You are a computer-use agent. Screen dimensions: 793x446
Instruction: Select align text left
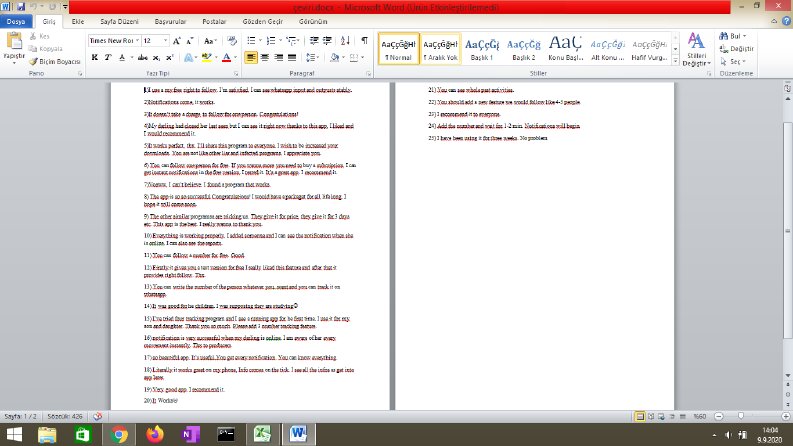[251, 58]
